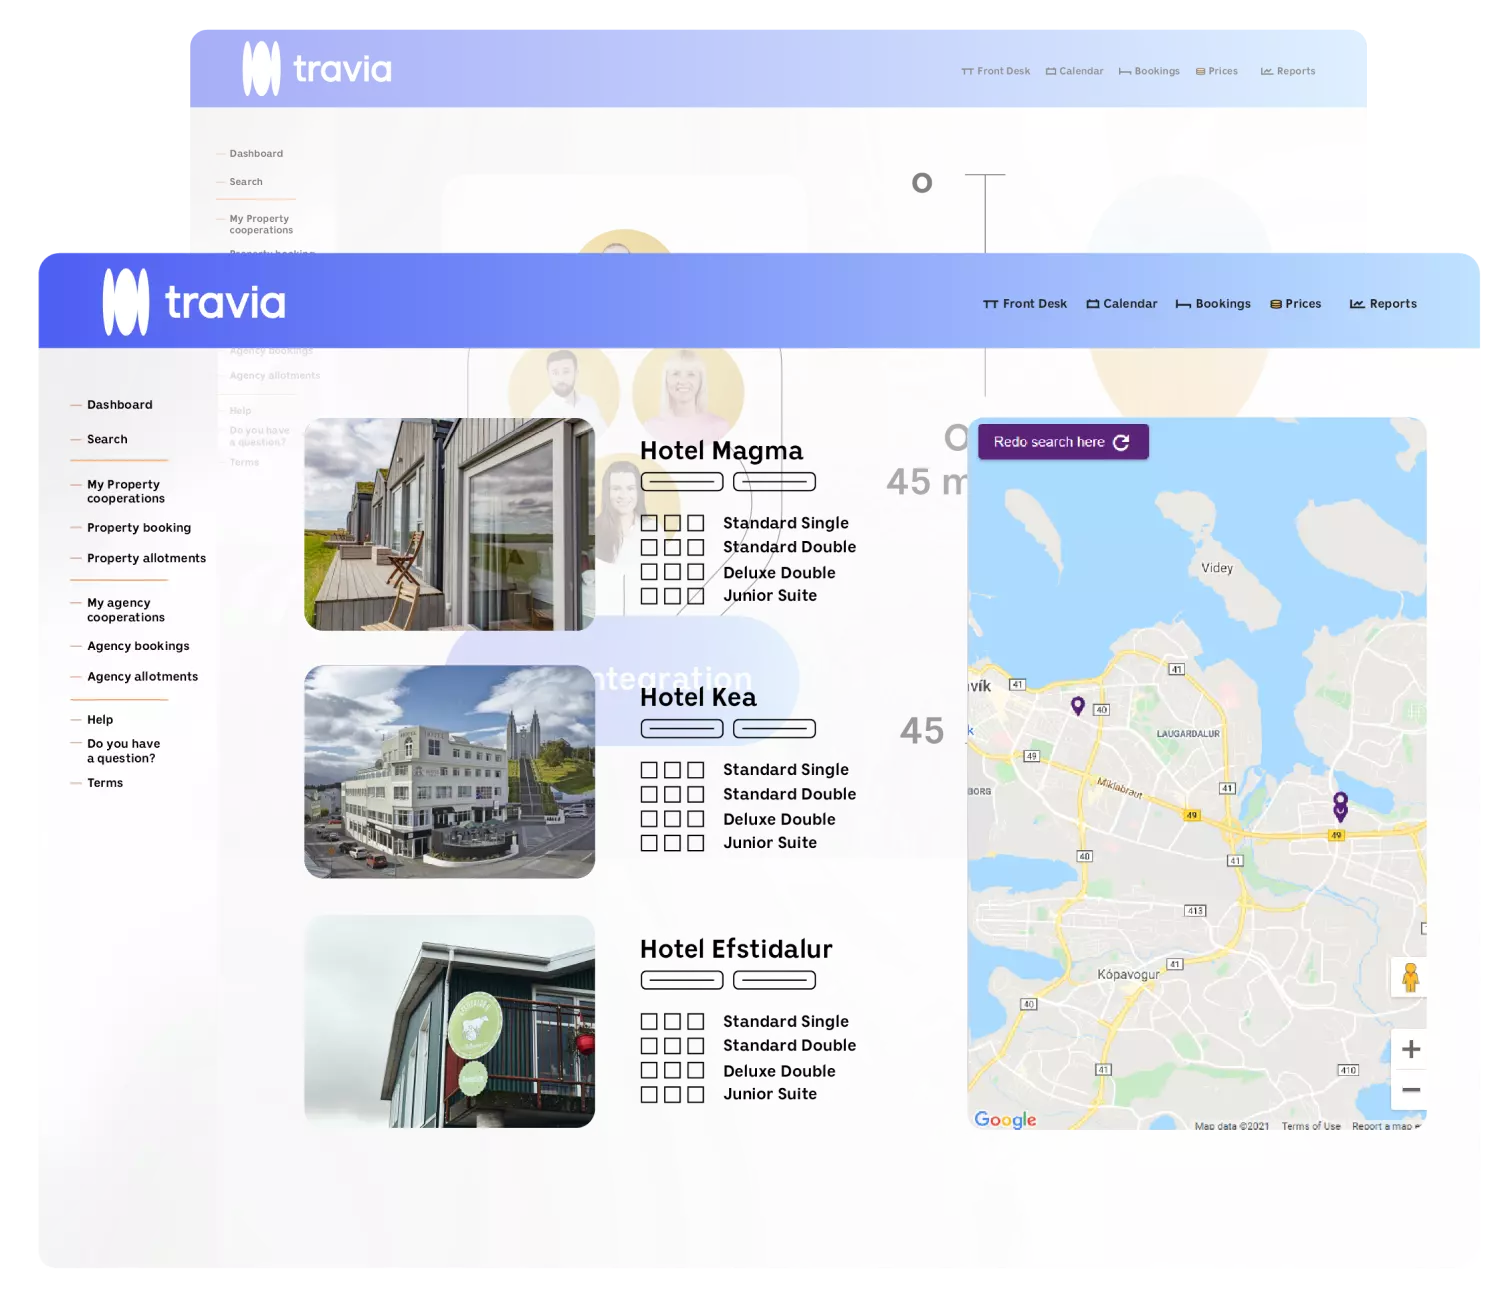
Task: Open Front Desk in the front window header
Action: point(1025,304)
